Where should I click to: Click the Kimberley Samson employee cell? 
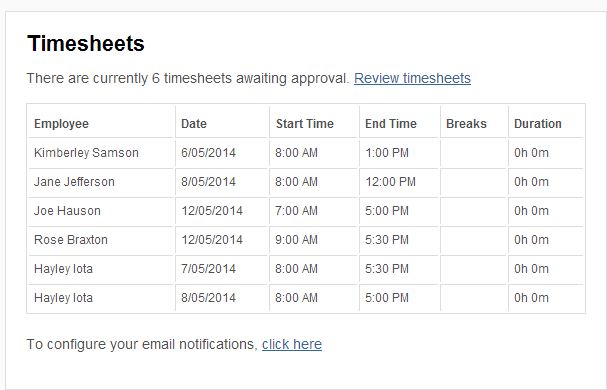101,153
